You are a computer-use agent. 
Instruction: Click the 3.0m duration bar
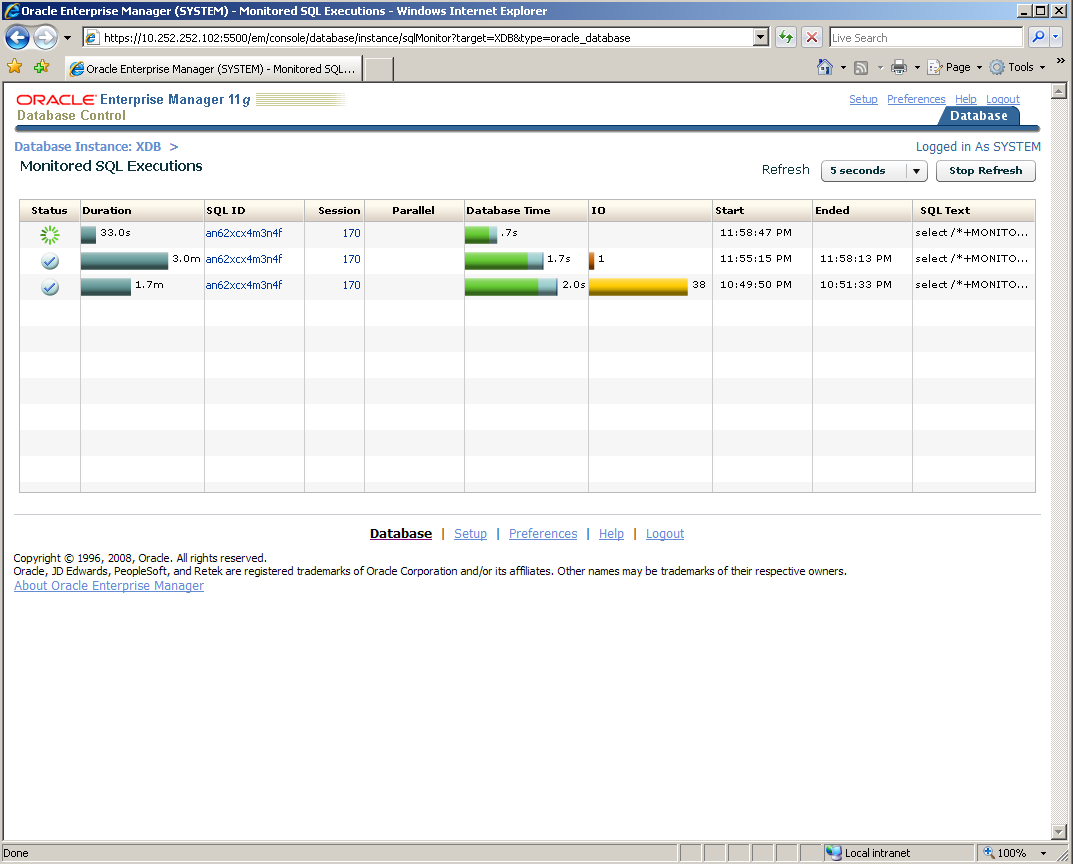[x=124, y=261]
